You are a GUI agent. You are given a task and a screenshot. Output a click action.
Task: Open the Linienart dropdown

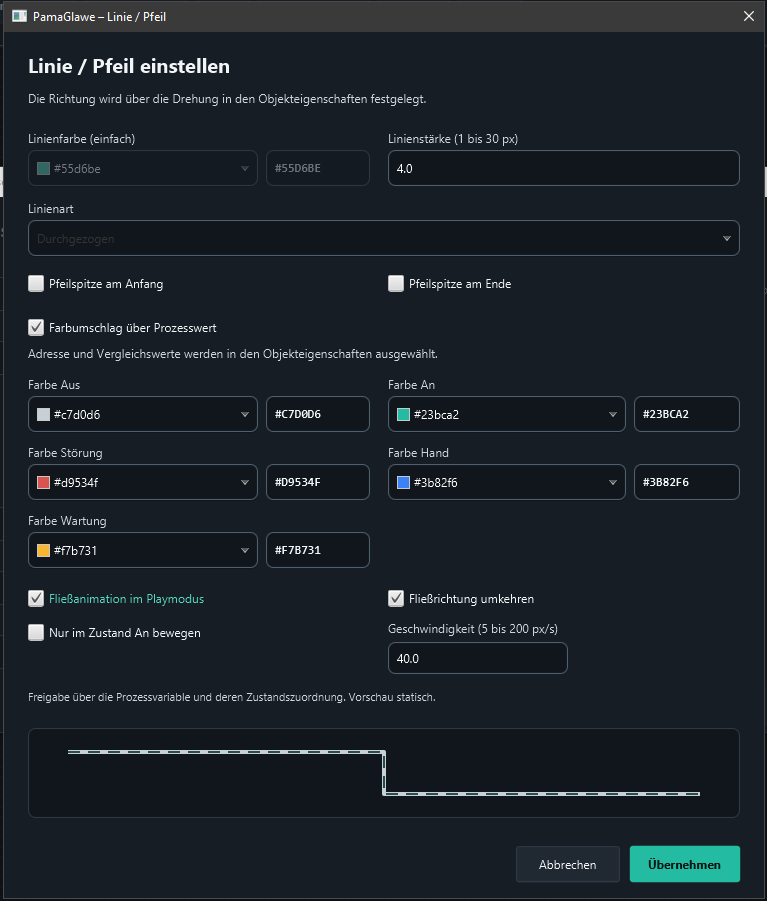(383, 238)
